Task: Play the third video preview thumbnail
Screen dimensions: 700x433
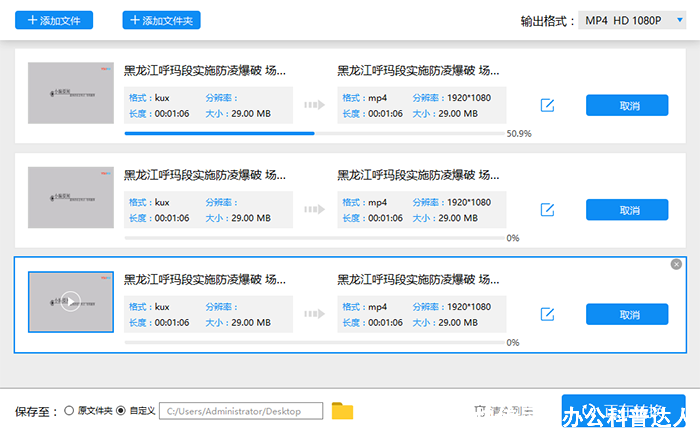Action: coord(71,301)
